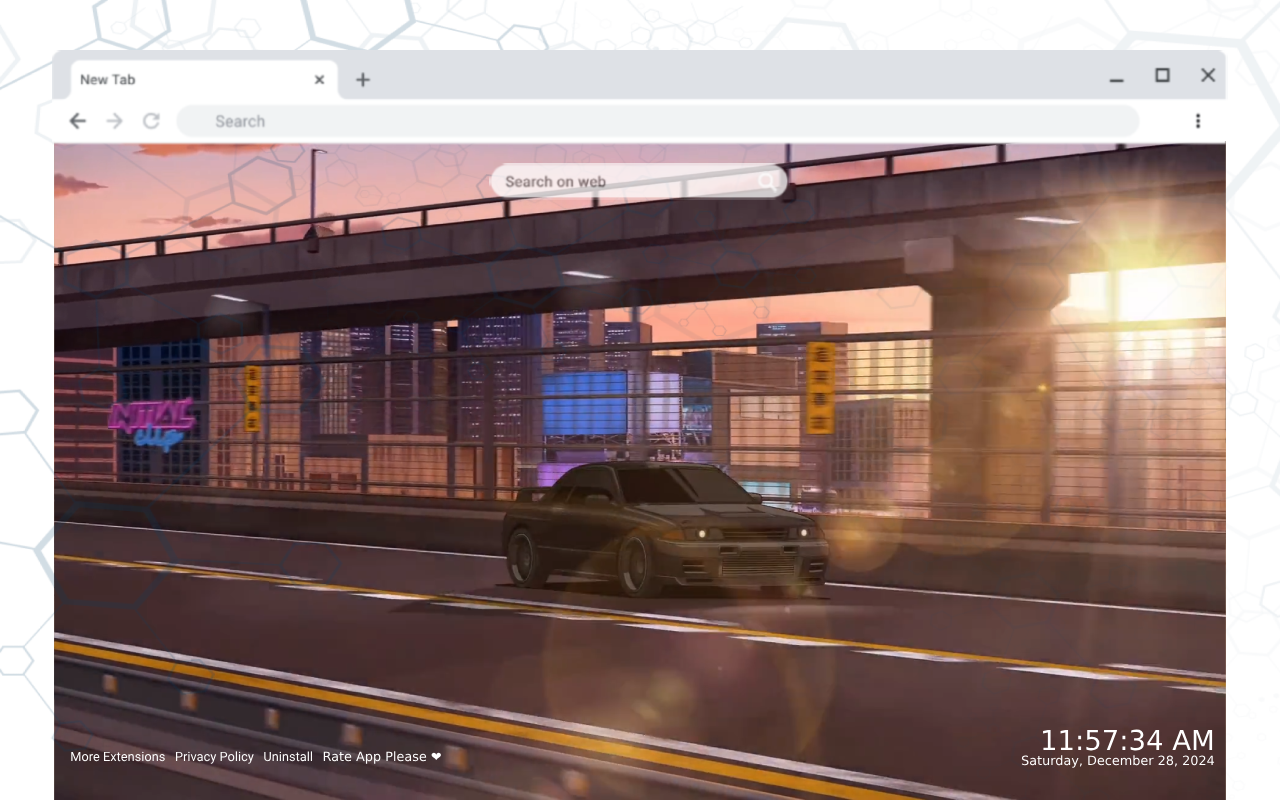The width and height of the screenshot is (1280, 800).
Task: Click the magnifier icon in web search
Action: coord(767,181)
